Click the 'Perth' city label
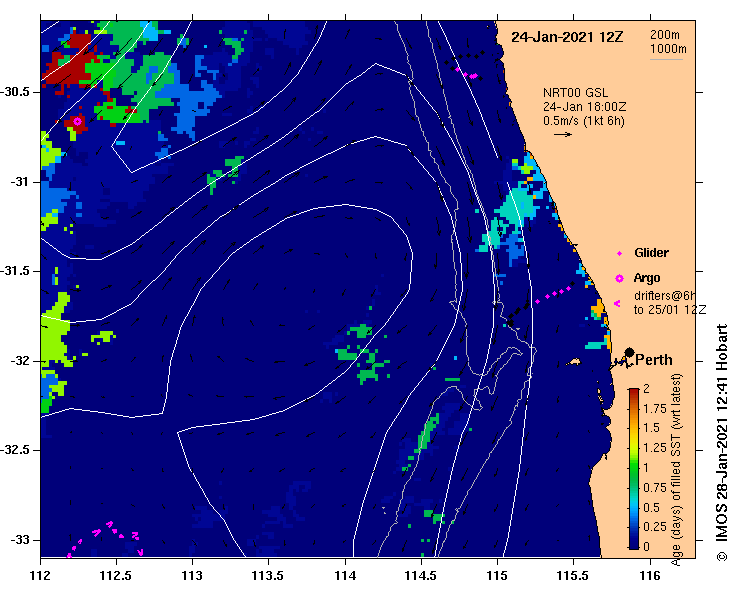 [654, 360]
